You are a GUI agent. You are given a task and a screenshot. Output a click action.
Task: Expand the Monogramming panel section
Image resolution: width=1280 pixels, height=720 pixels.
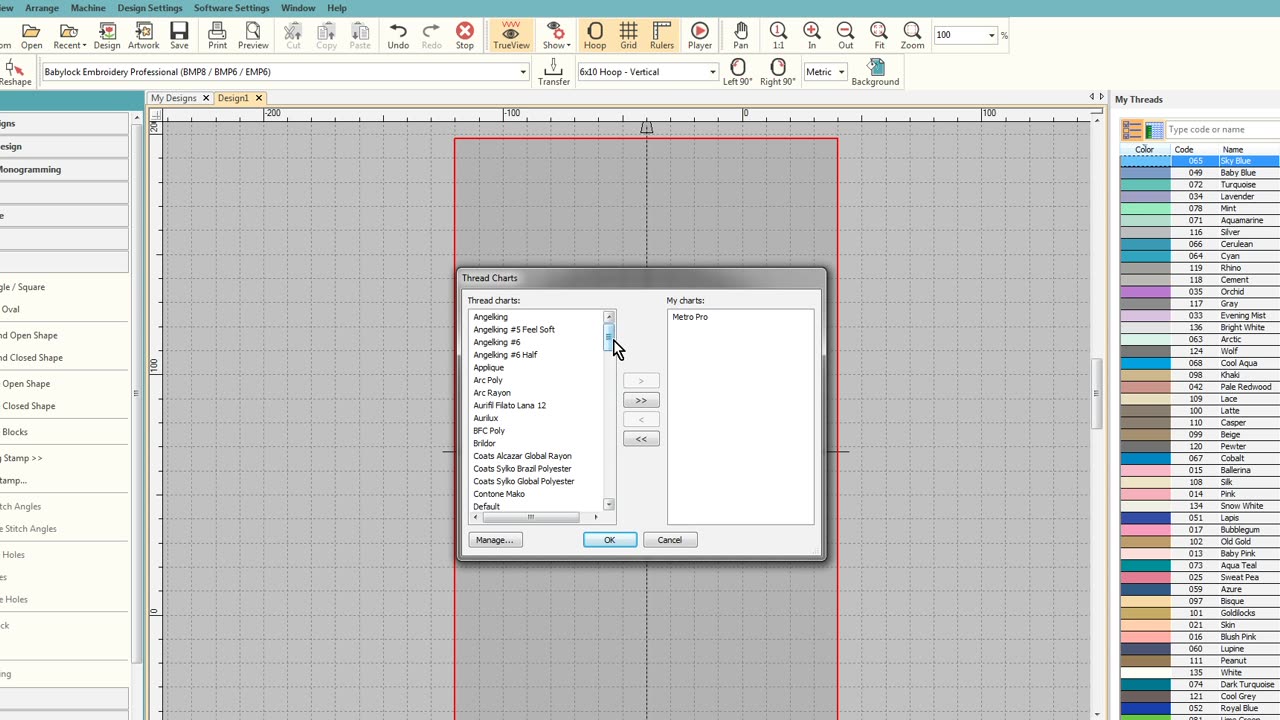click(x=62, y=170)
